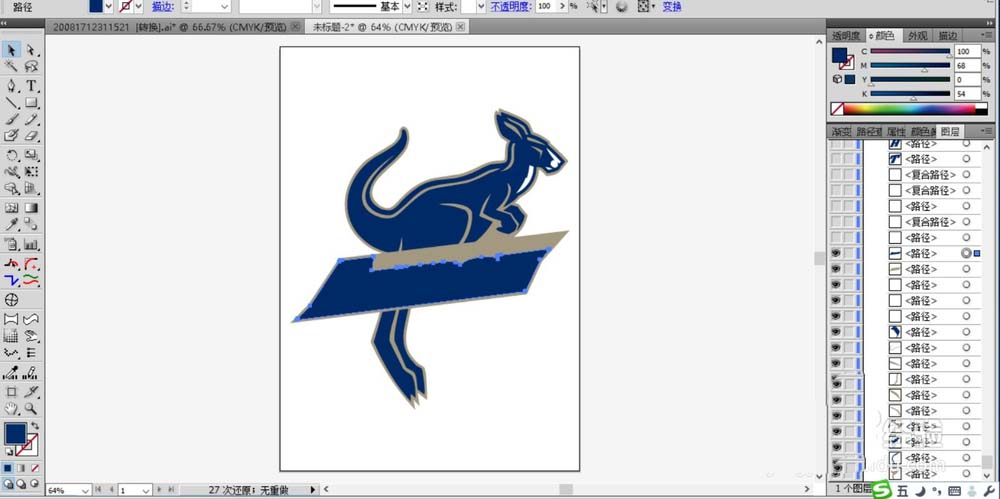Pick a color from the CMYK spectrum bar
Image resolution: width=1000 pixels, height=499 pixels.
pos(909,109)
